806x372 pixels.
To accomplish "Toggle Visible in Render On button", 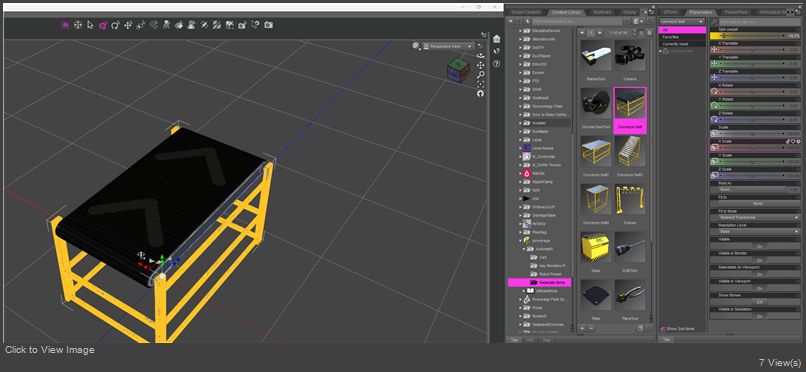I will (x=760, y=260).
